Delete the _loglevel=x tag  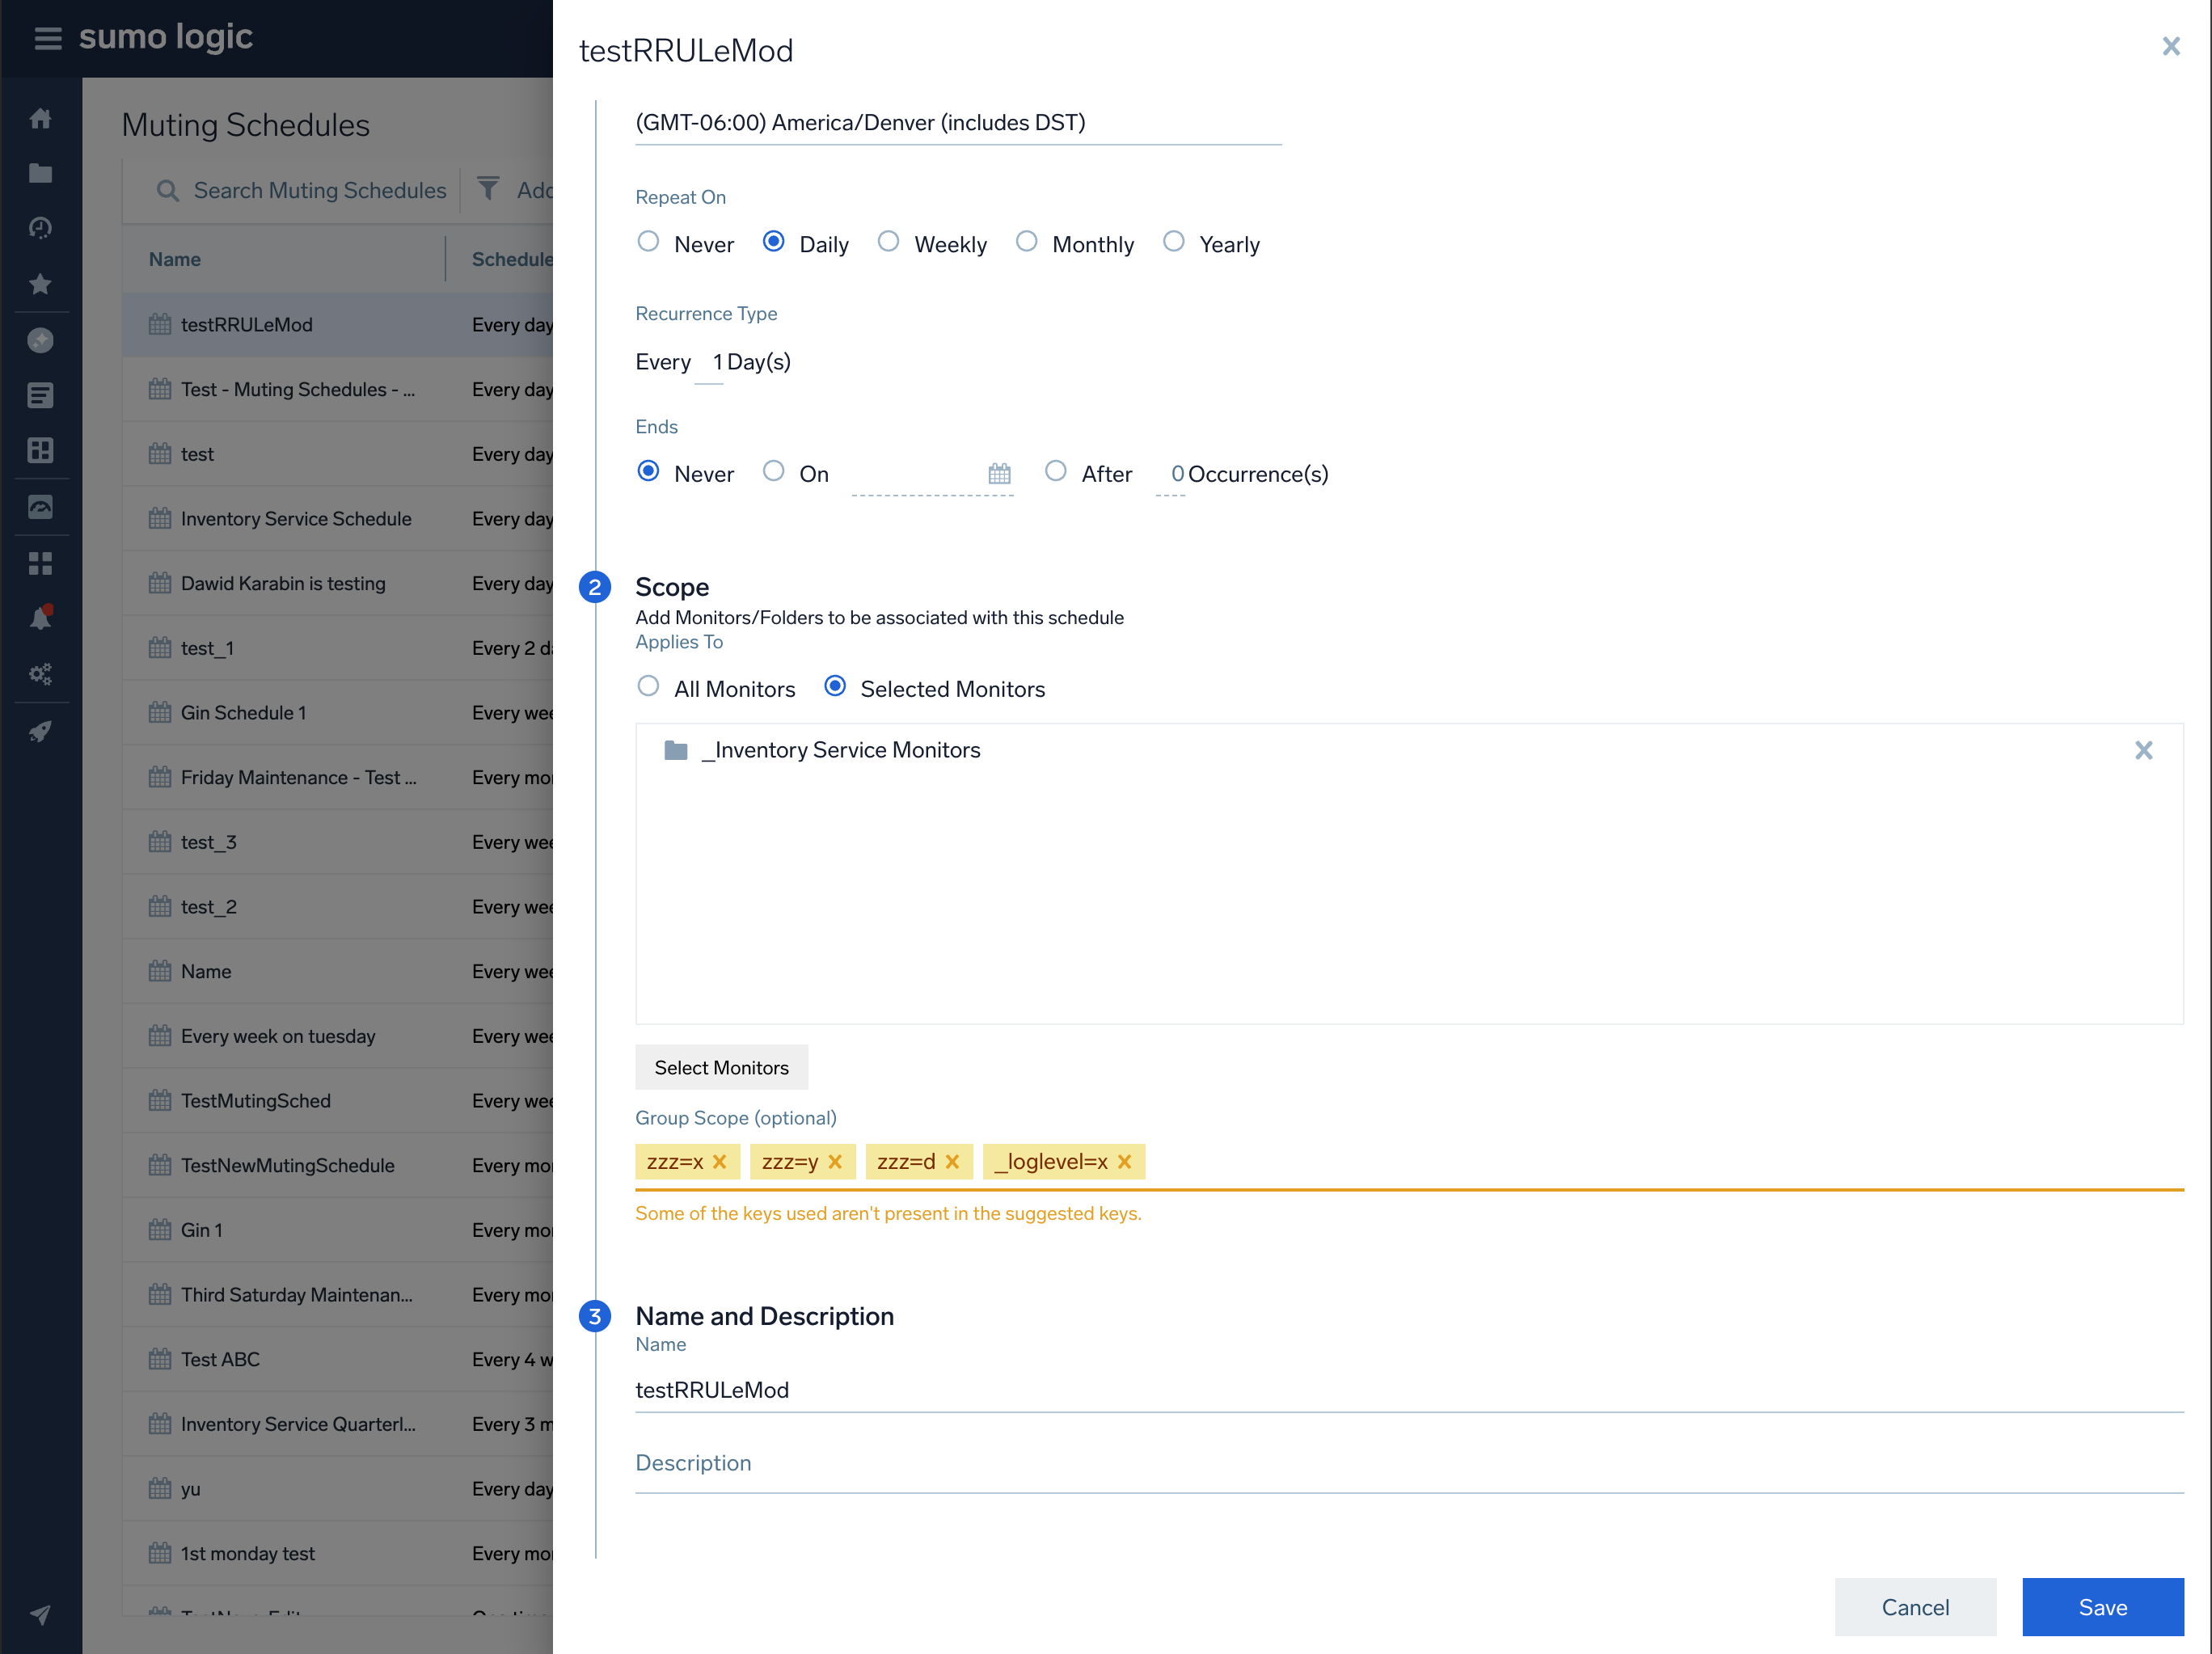[x=1125, y=1161]
